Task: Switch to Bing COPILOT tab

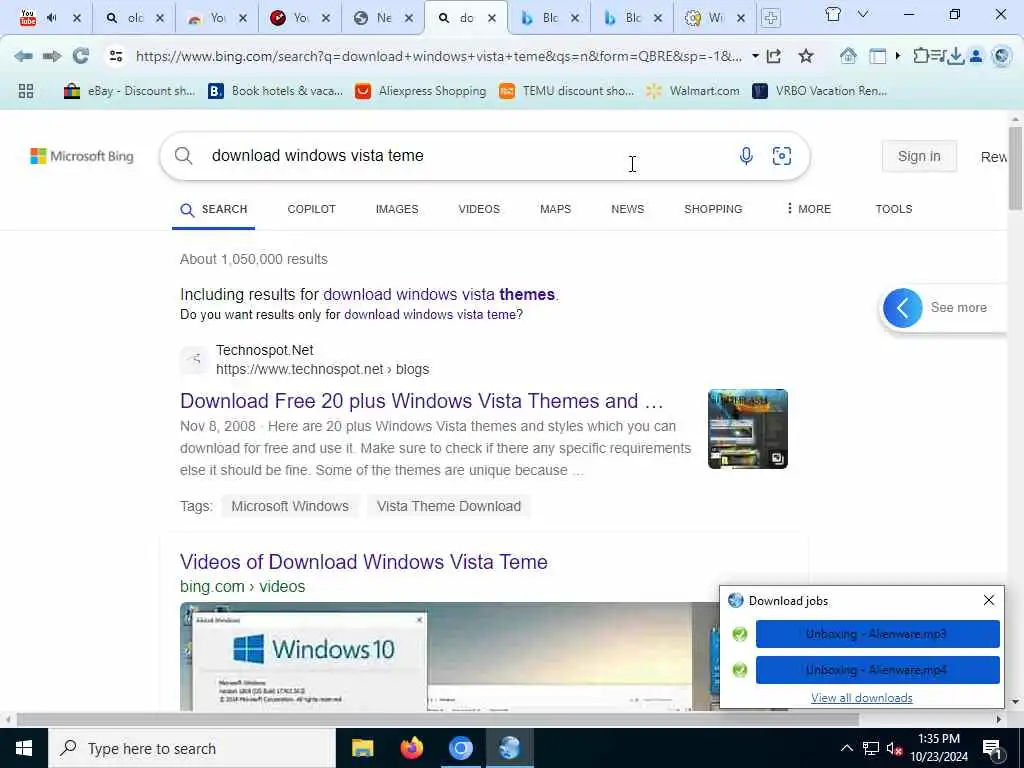Action: click(312, 209)
